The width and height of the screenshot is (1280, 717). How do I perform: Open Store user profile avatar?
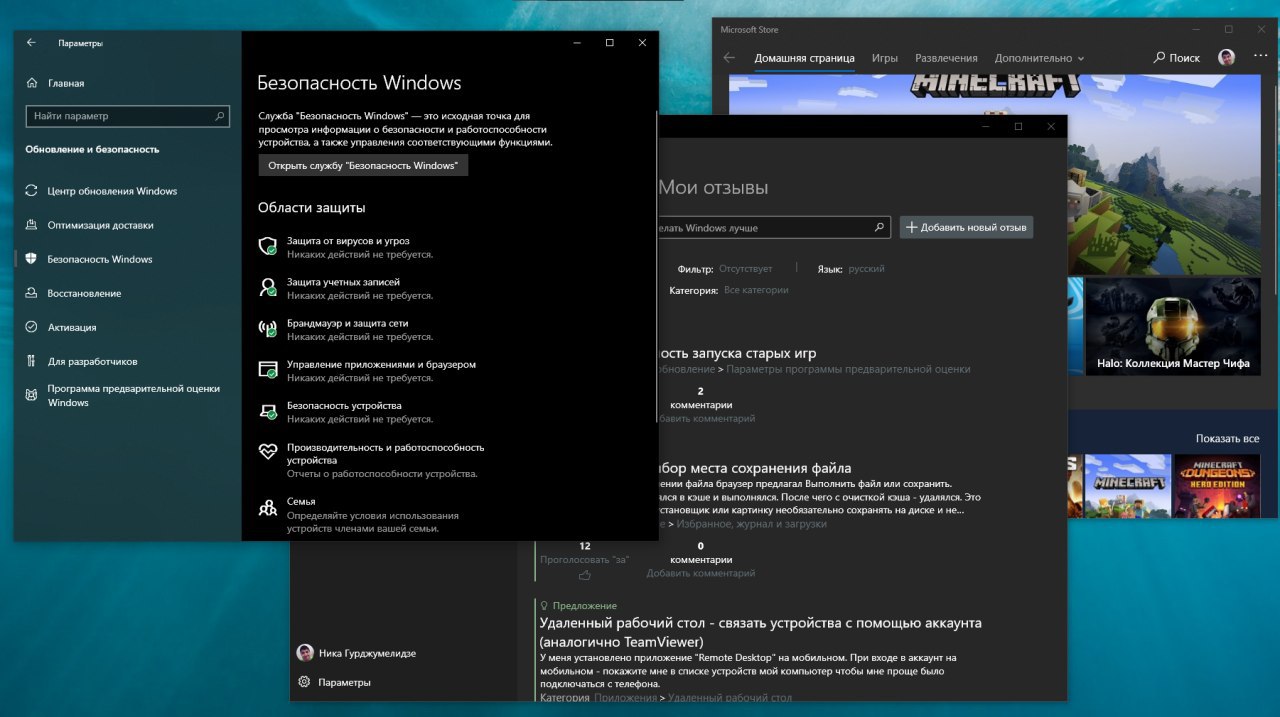(x=1226, y=58)
